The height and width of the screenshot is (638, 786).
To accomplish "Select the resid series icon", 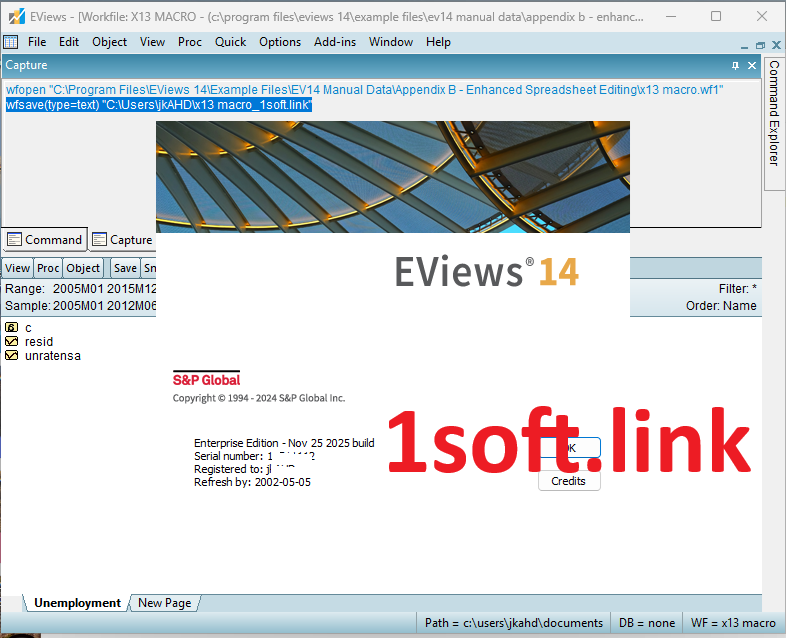I will [12, 341].
